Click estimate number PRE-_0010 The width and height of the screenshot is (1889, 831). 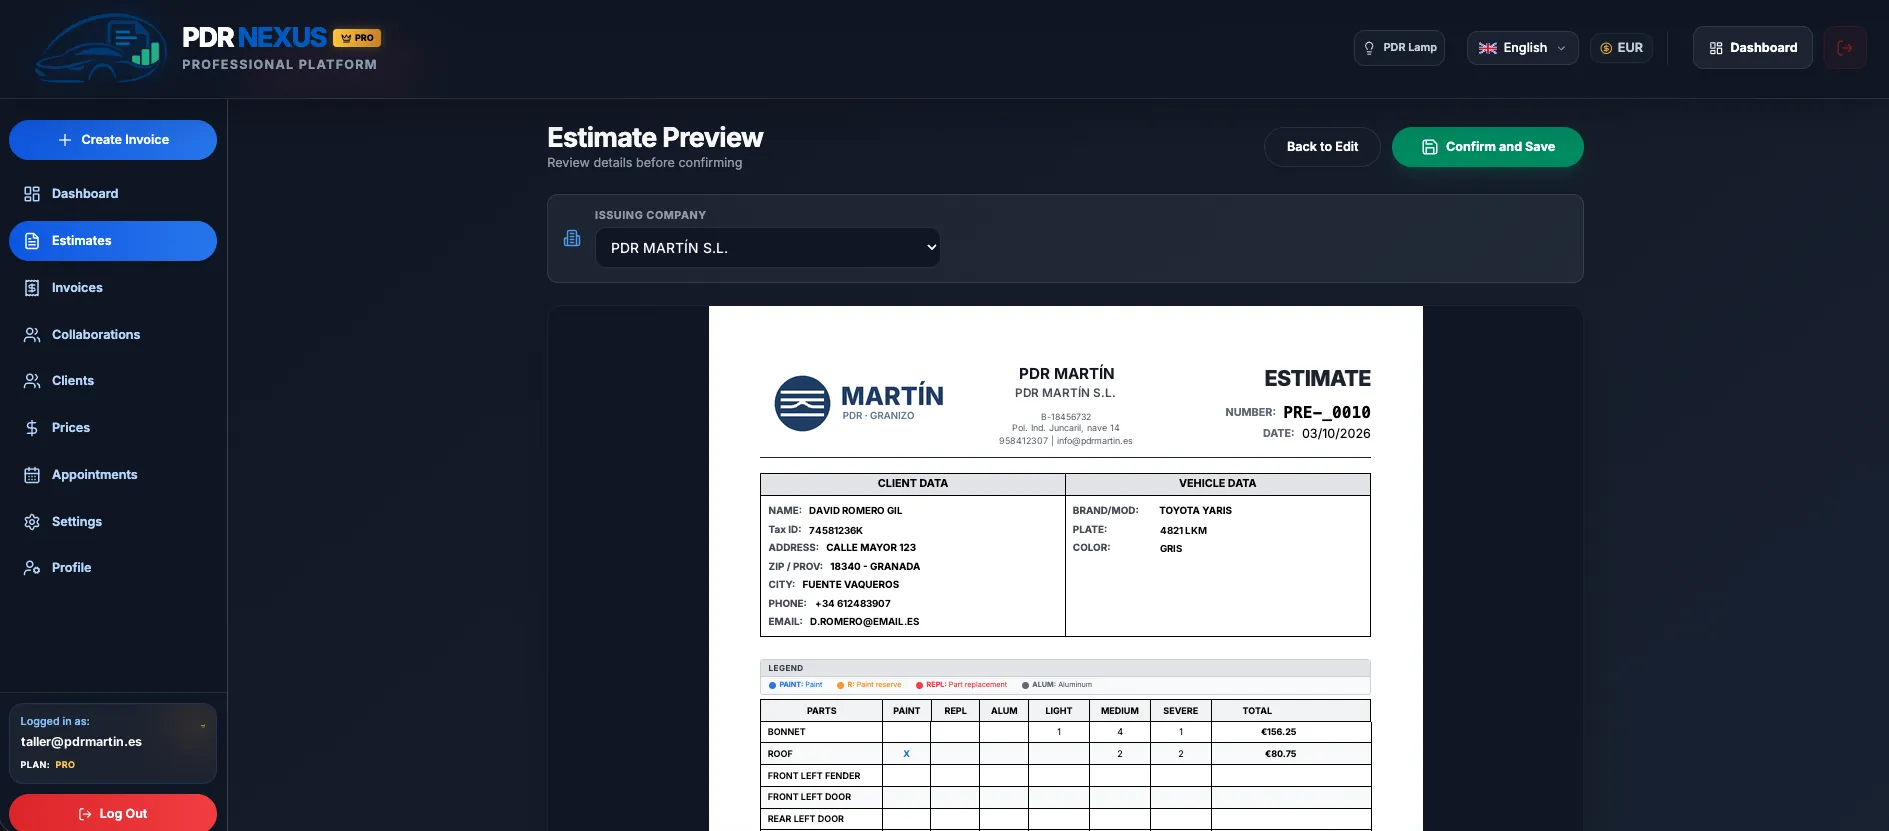coord(1327,412)
